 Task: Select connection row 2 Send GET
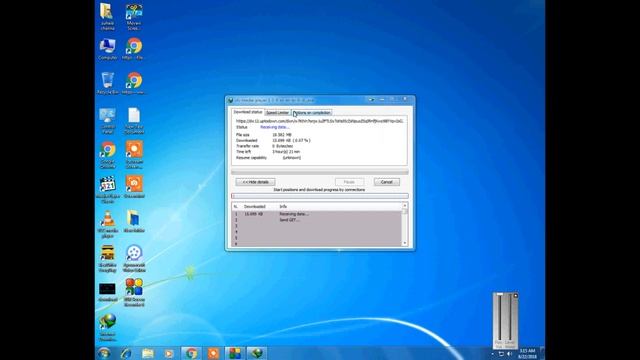(317, 220)
